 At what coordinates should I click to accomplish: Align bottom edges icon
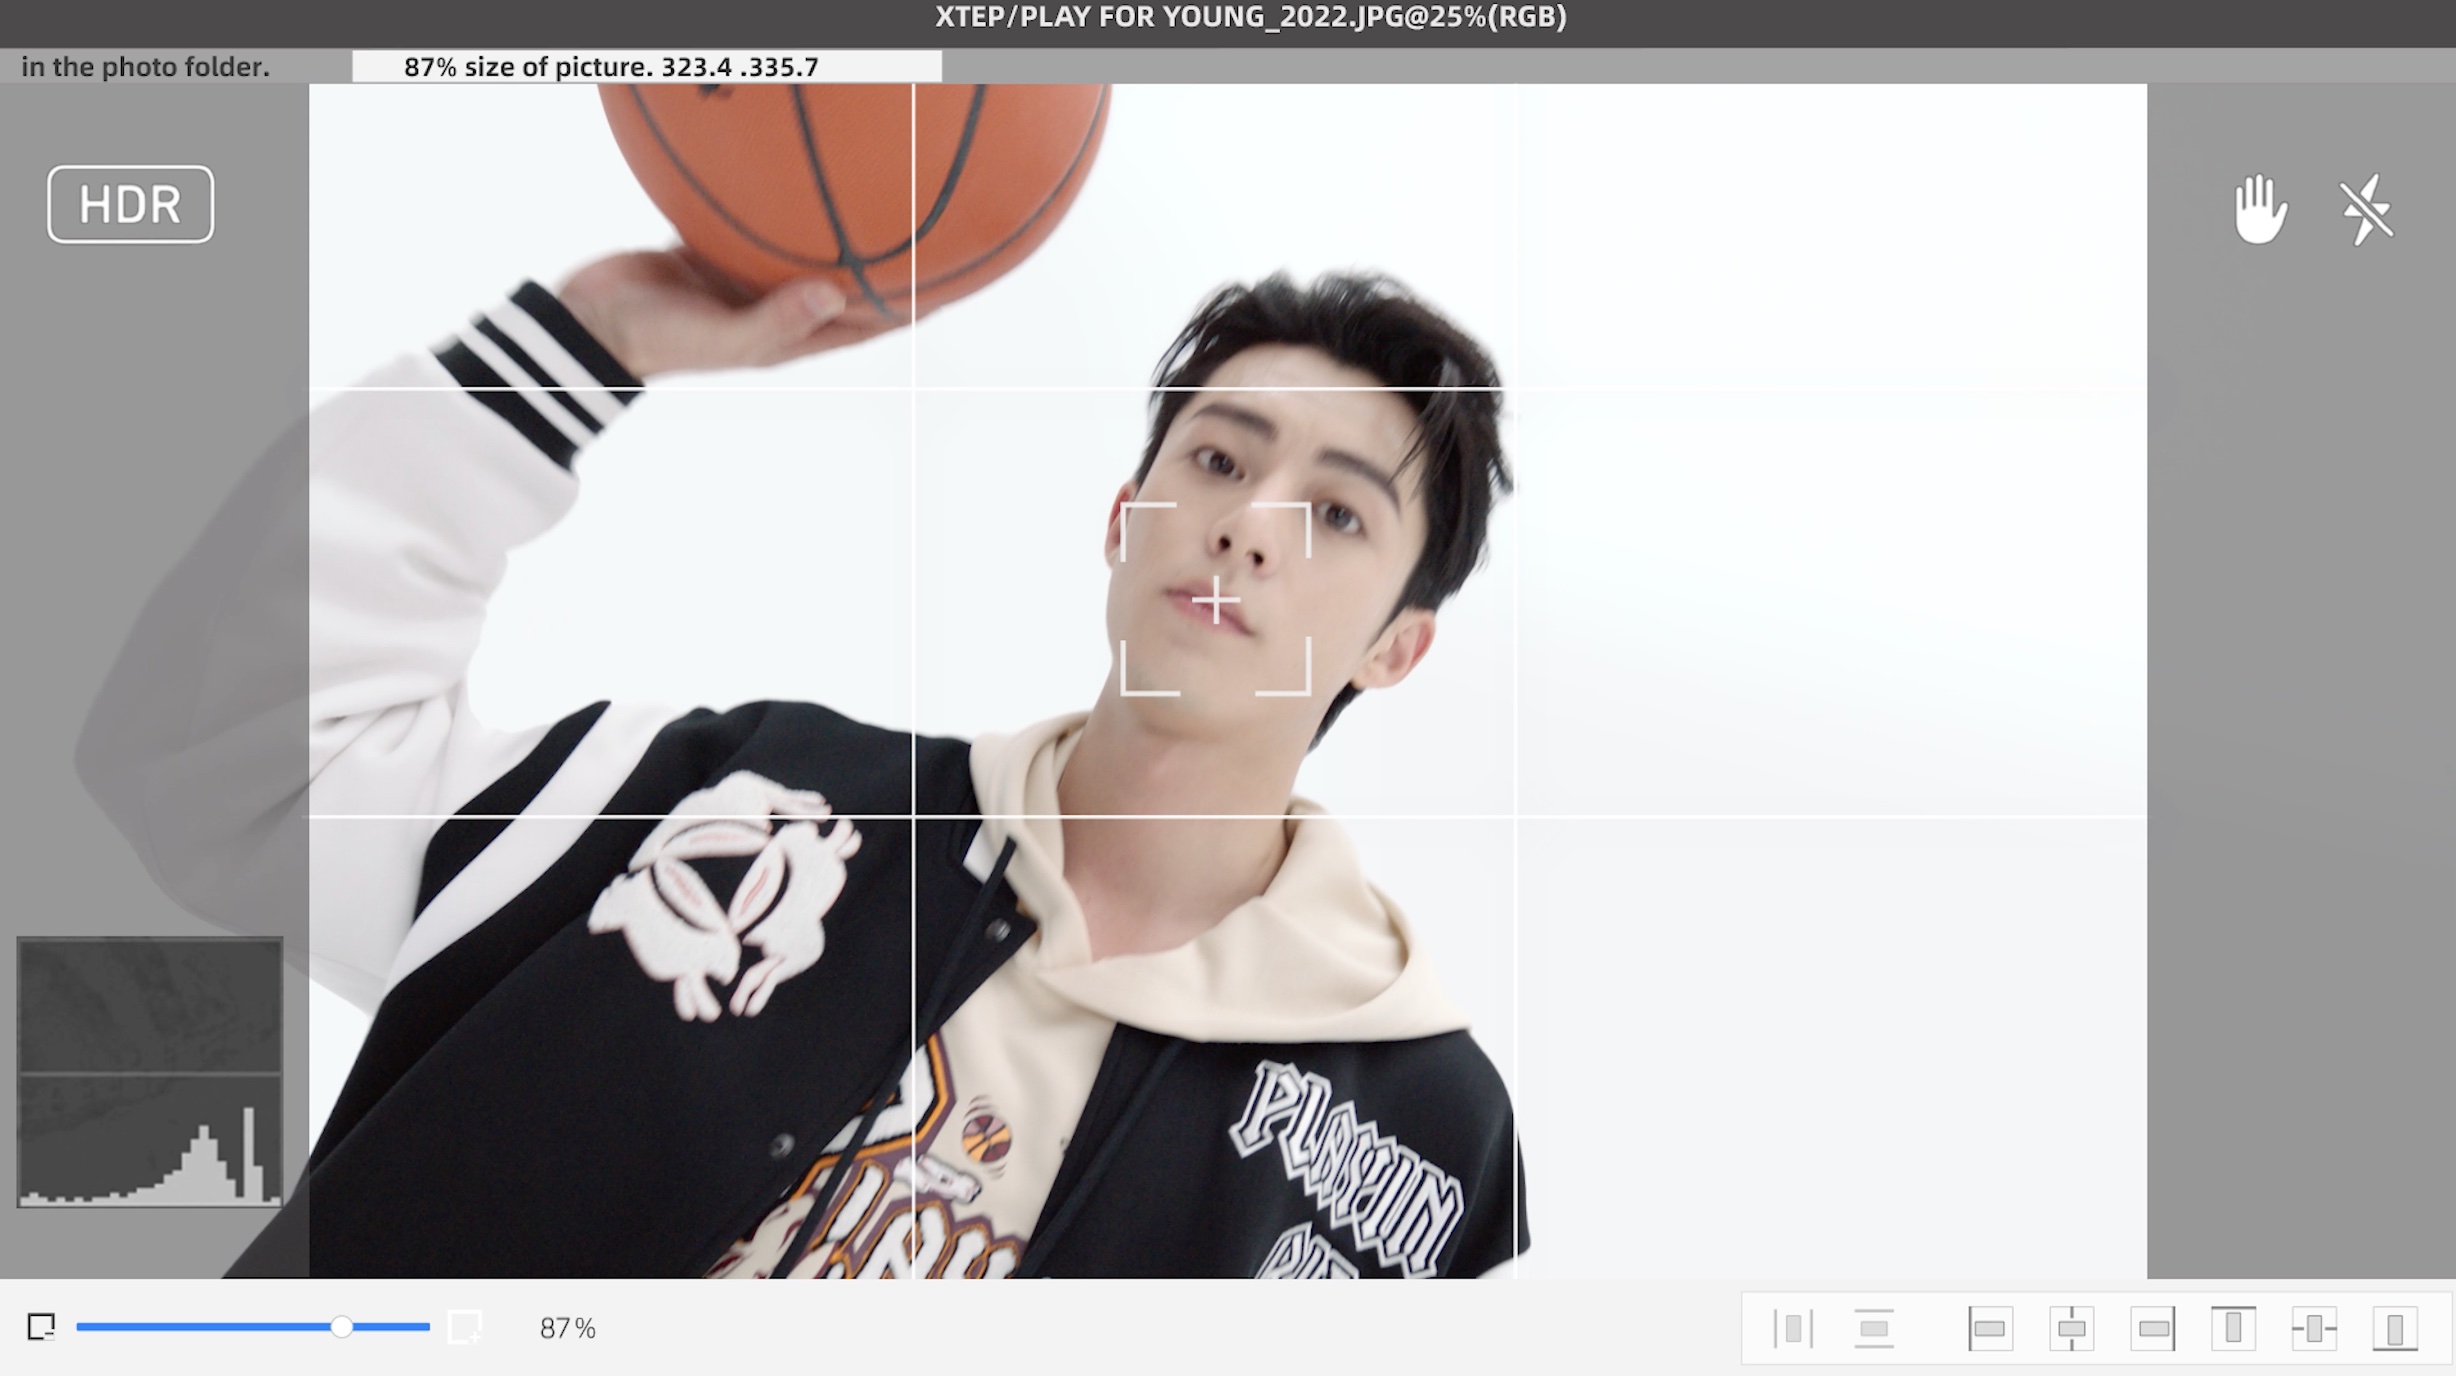coord(2395,1329)
